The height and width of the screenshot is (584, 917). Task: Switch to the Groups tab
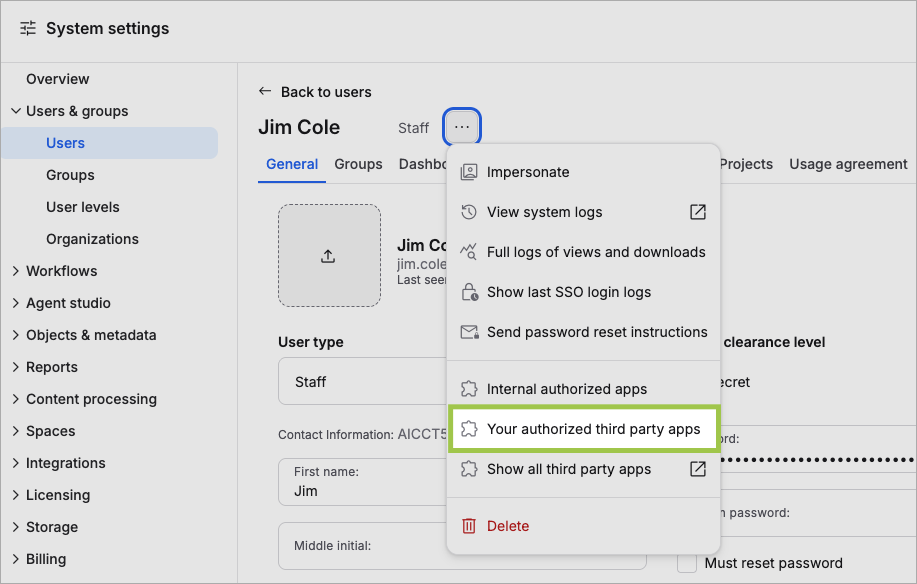point(358,164)
